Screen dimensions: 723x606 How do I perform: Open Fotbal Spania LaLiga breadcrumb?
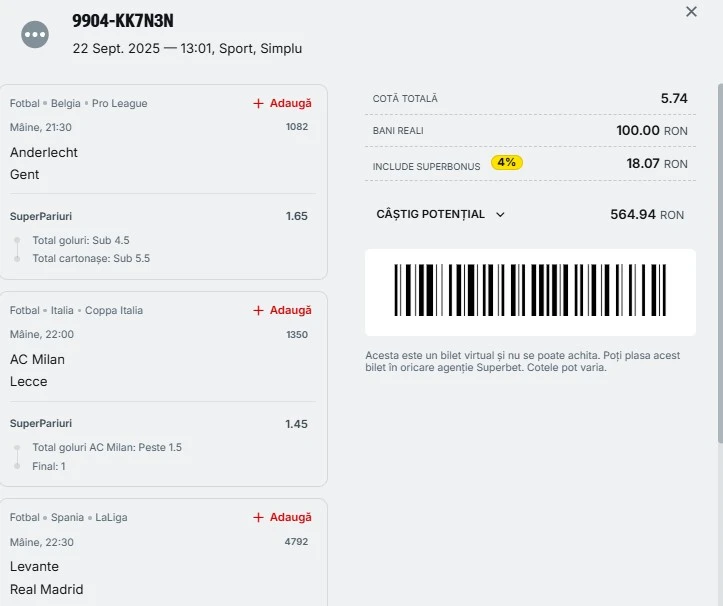point(68,517)
